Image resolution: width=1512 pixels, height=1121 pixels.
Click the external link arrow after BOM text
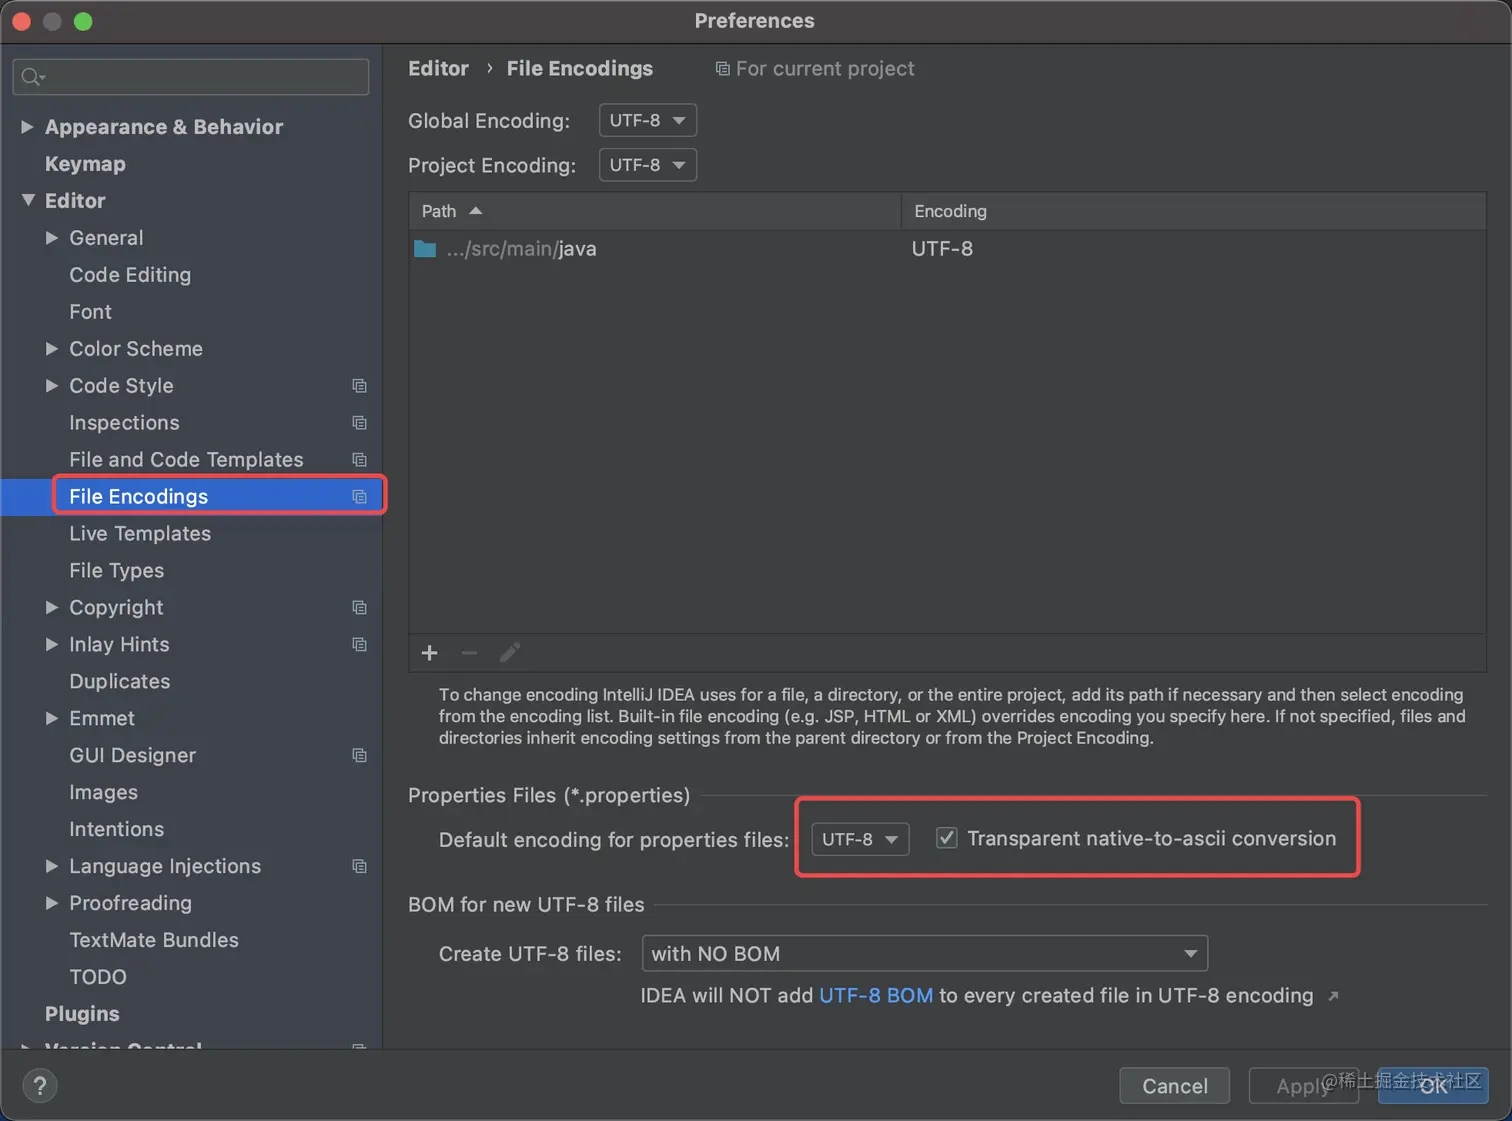pos(1333,996)
